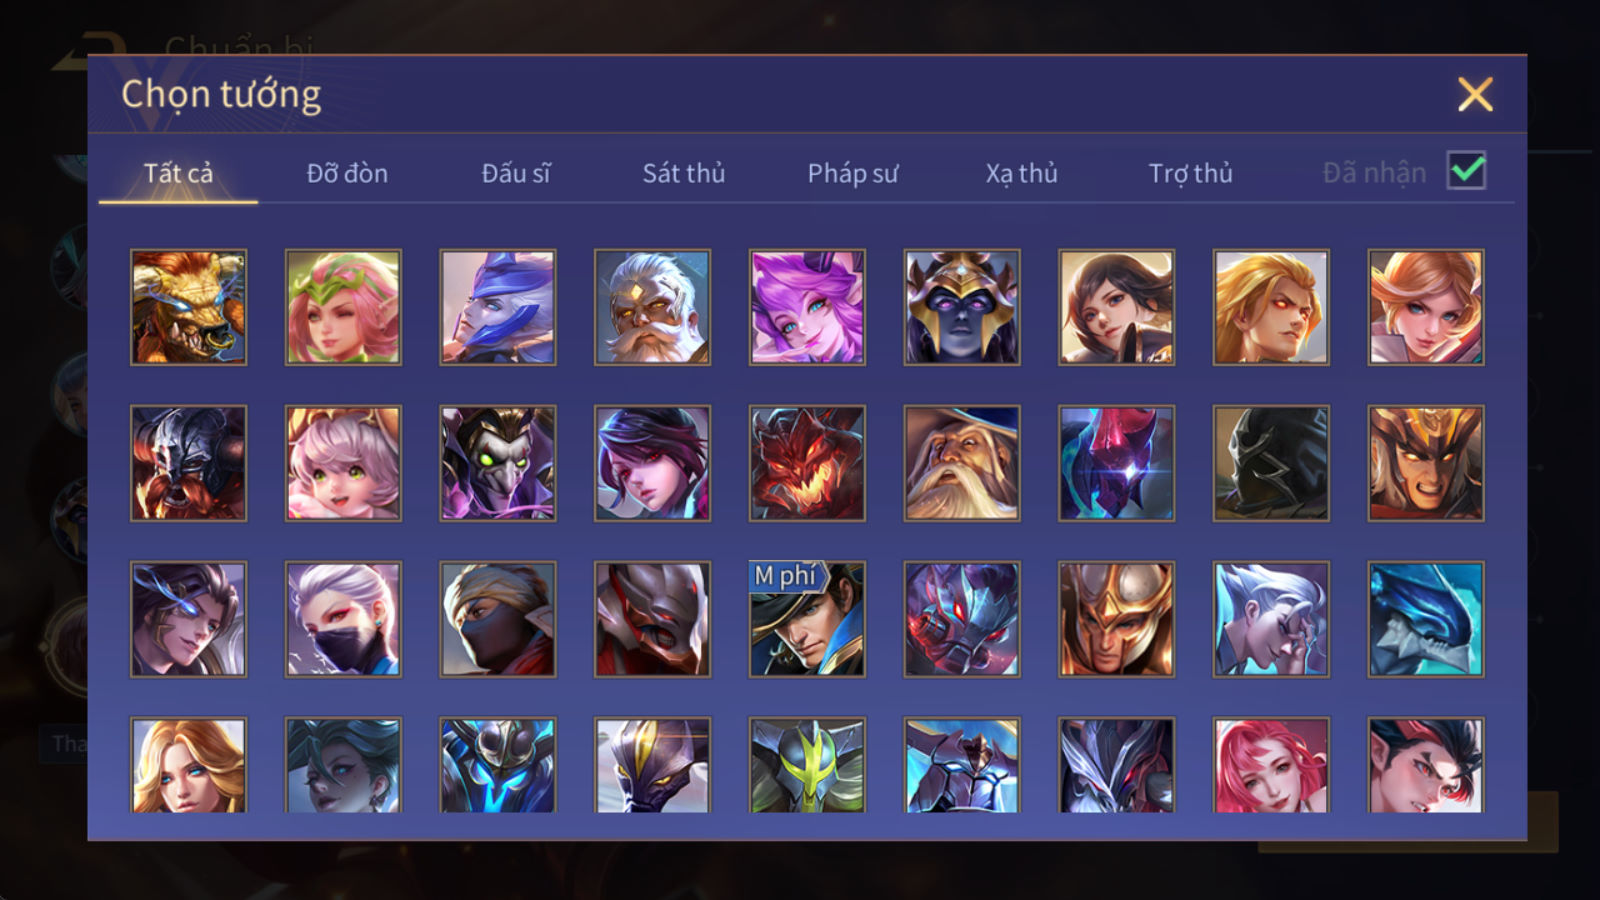Open the "Đấu sĩ" category tab

pyautogui.click(x=516, y=173)
